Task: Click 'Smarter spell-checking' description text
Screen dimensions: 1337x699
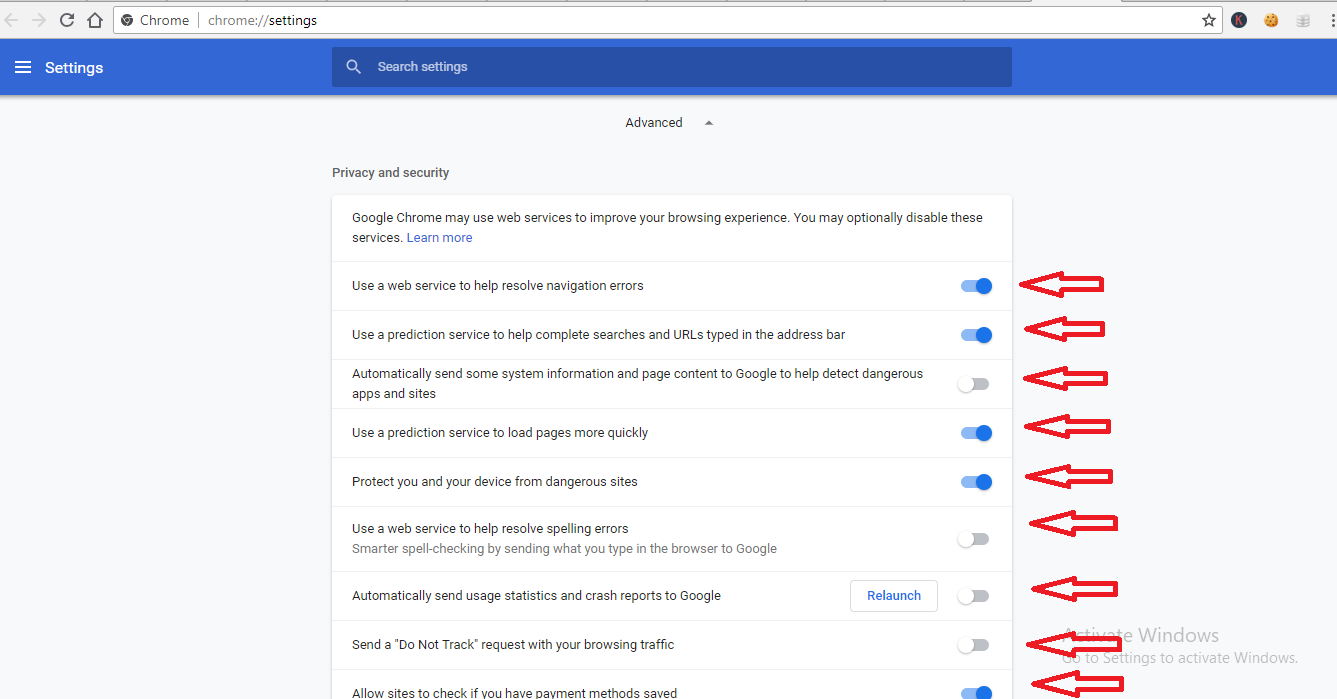Action: [x=564, y=549]
